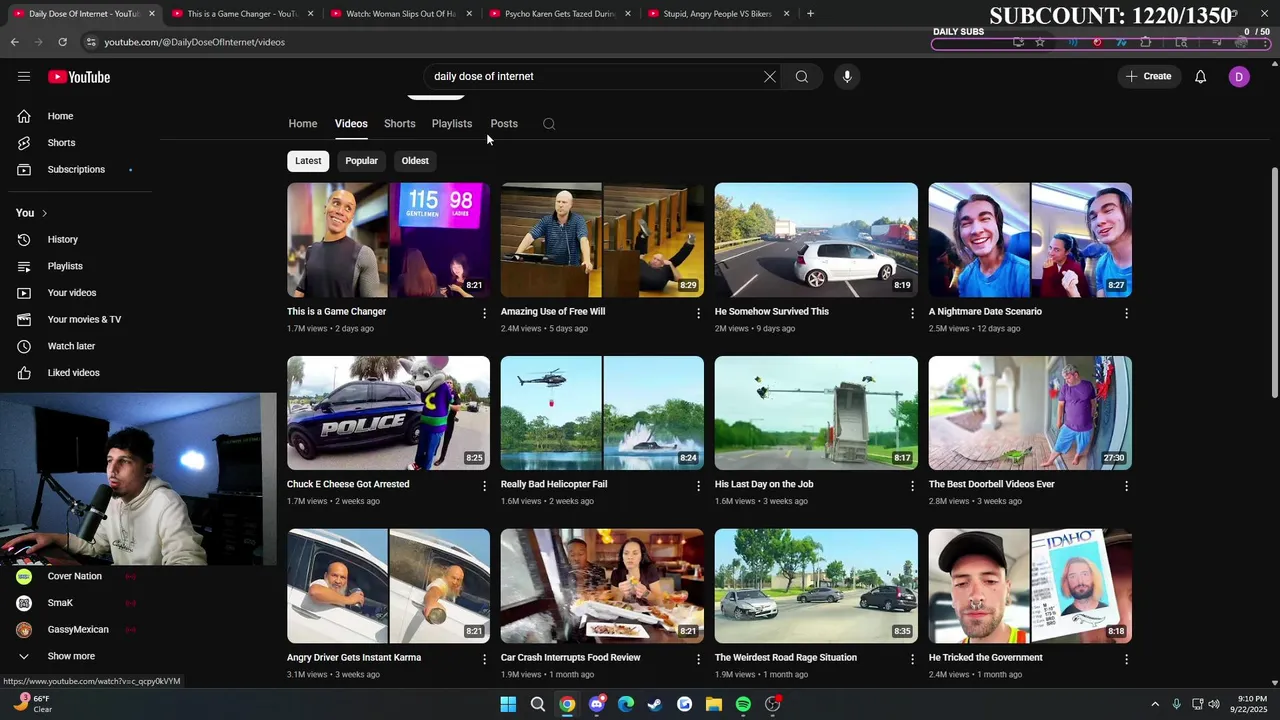Open options for This is a Game Changer

point(485,313)
